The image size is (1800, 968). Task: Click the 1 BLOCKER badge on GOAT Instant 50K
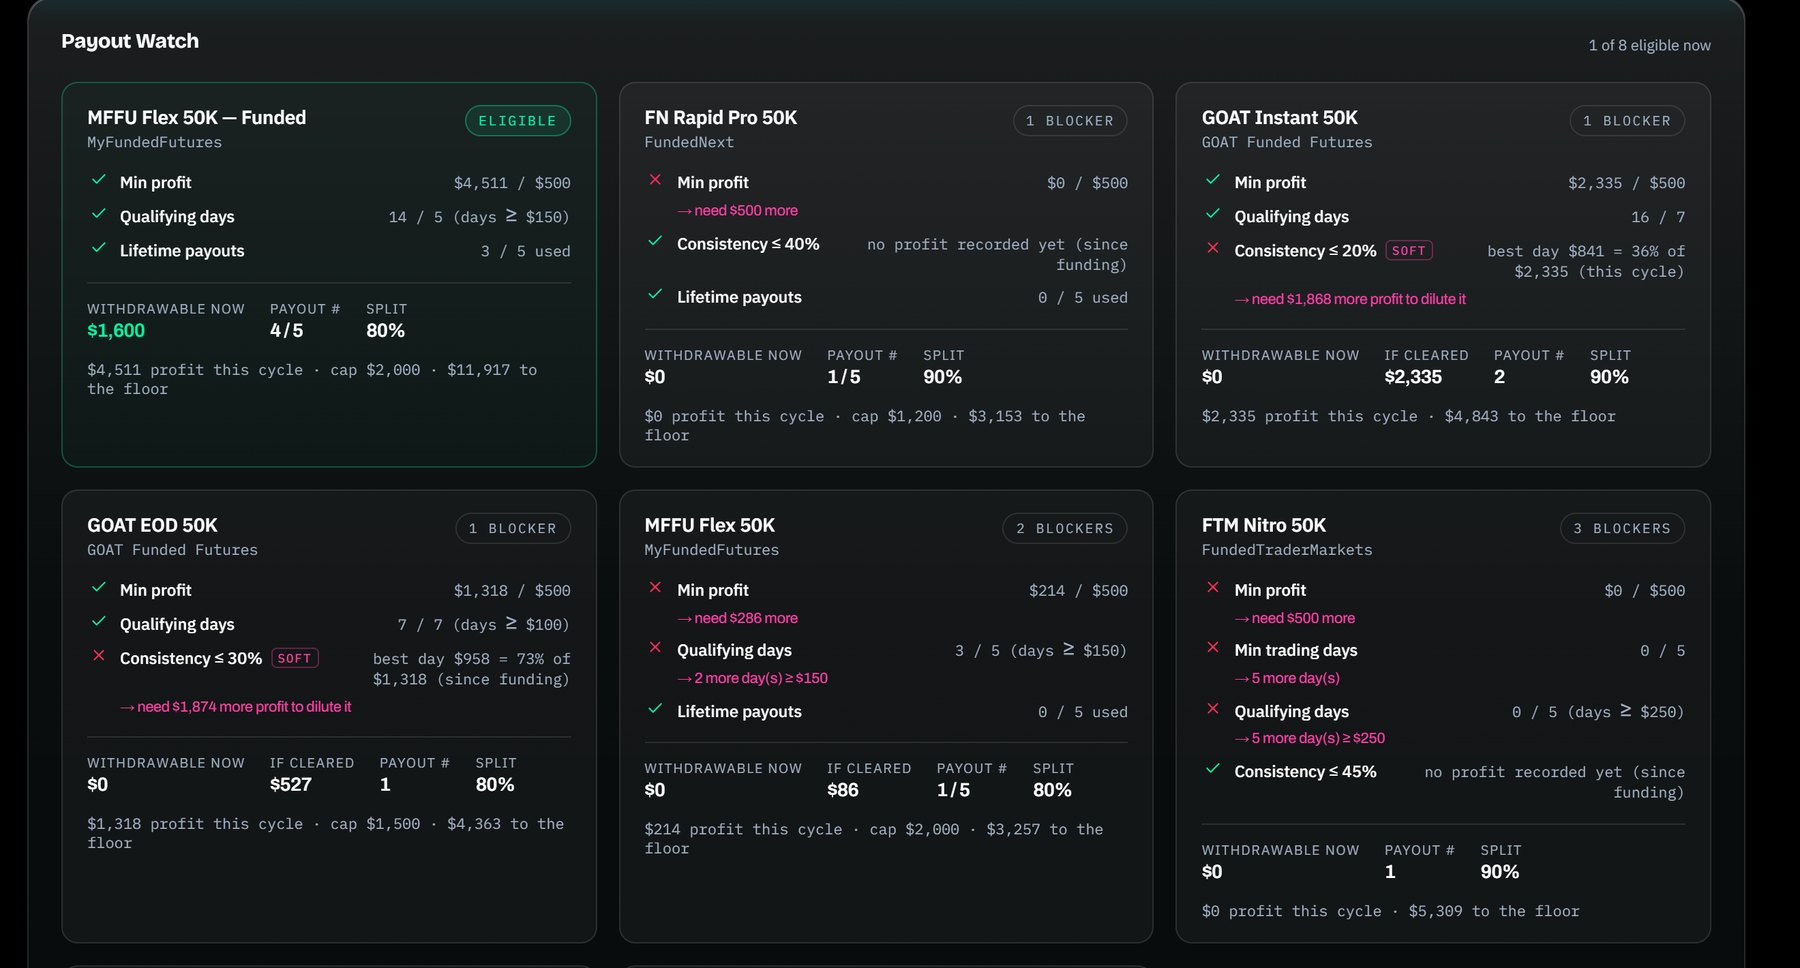click(1627, 121)
